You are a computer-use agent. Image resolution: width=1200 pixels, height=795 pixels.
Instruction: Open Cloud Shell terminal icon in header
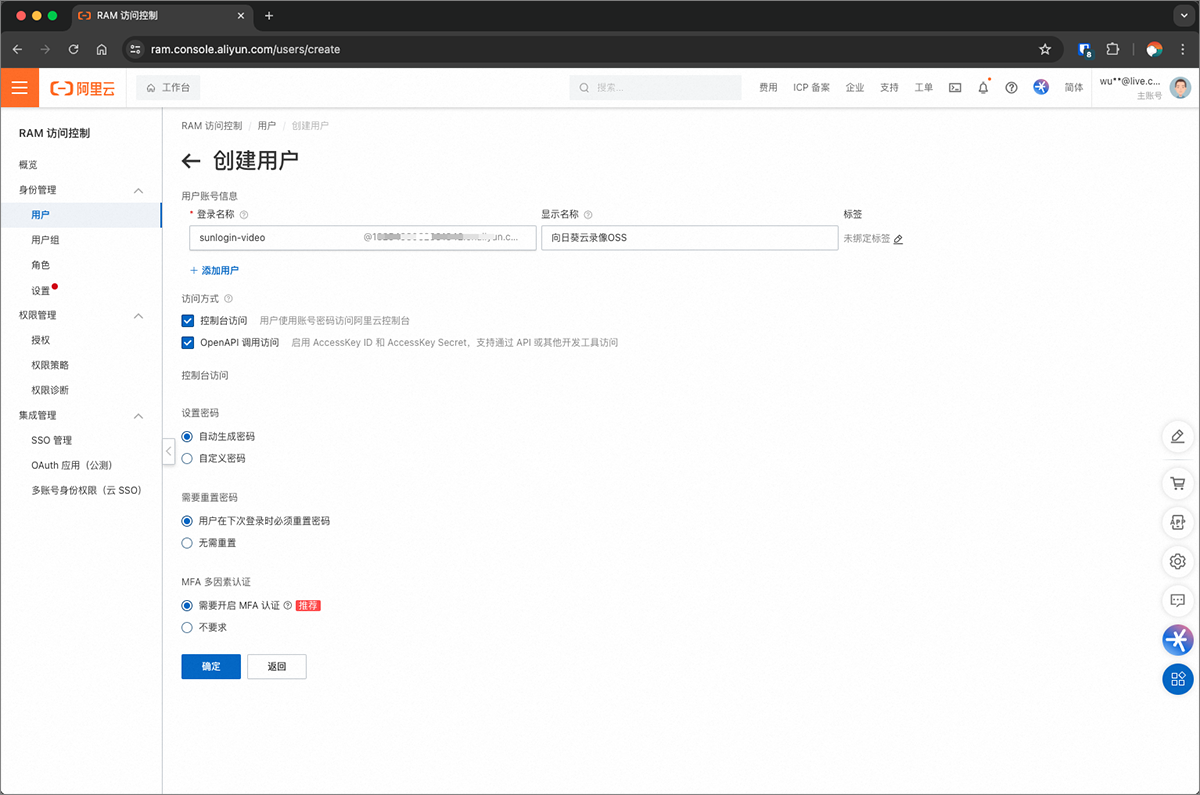pos(955,88)
